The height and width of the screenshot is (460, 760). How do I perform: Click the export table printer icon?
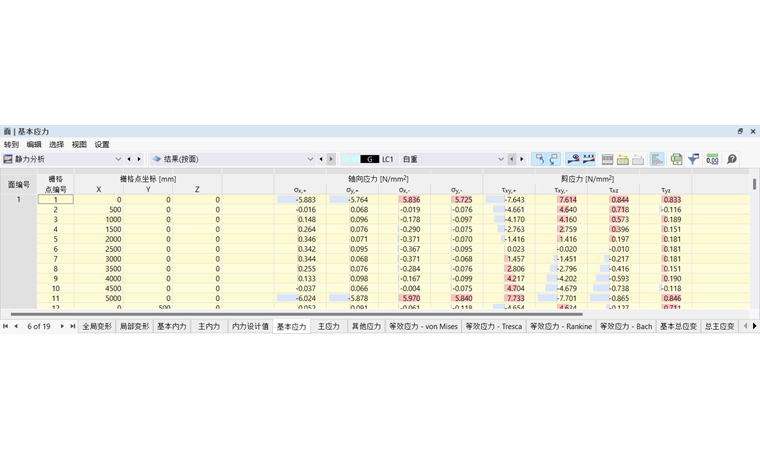tap(677, 159)
